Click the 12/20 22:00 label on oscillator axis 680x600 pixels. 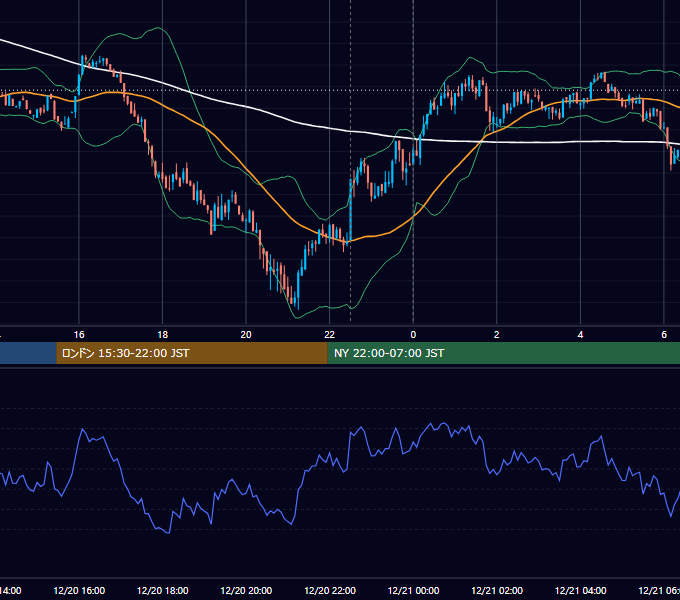pos(330,590)
